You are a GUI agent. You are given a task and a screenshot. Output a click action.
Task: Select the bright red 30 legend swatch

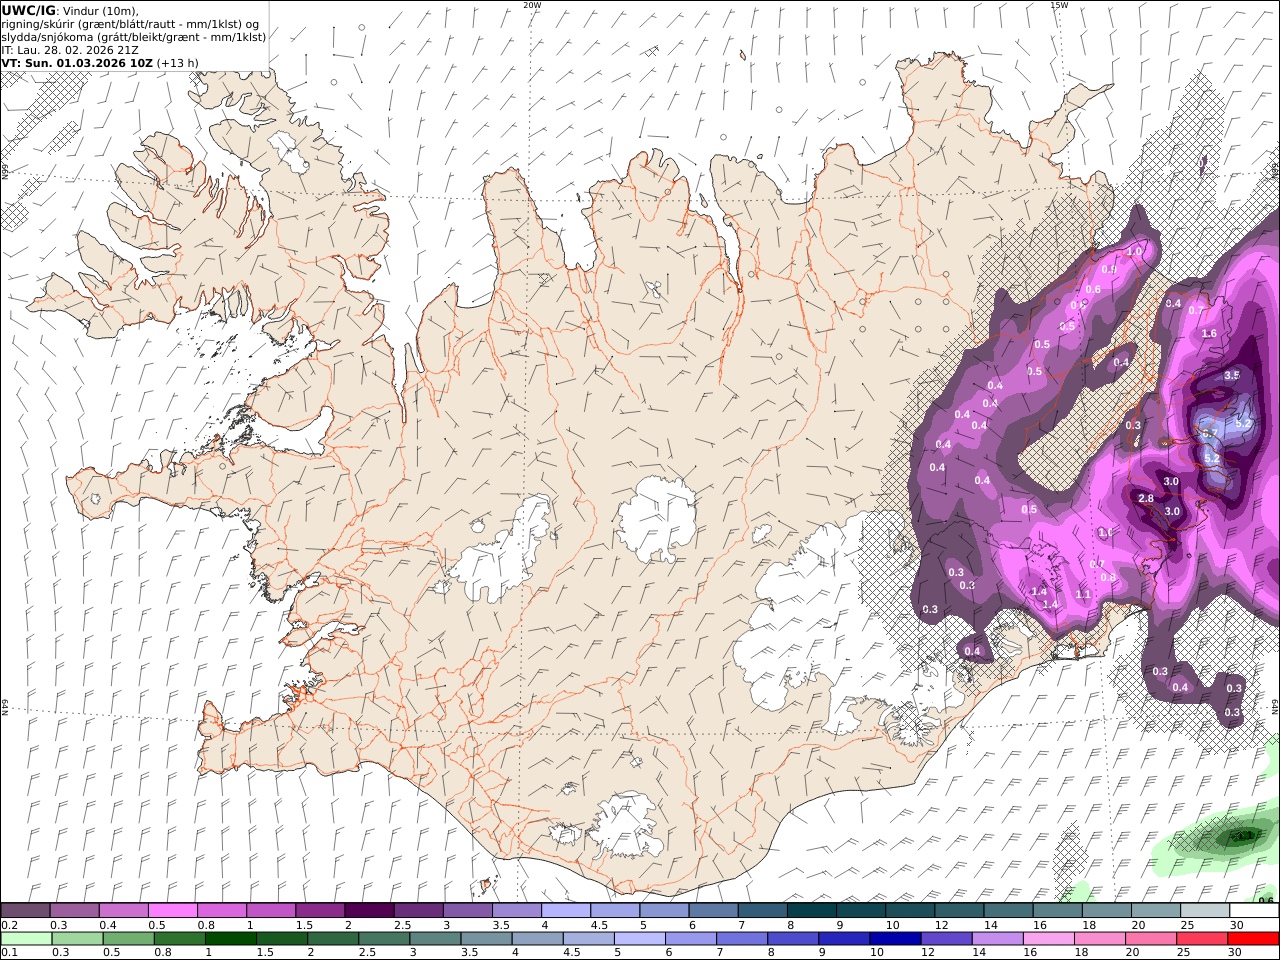(x=1252, y=939)
